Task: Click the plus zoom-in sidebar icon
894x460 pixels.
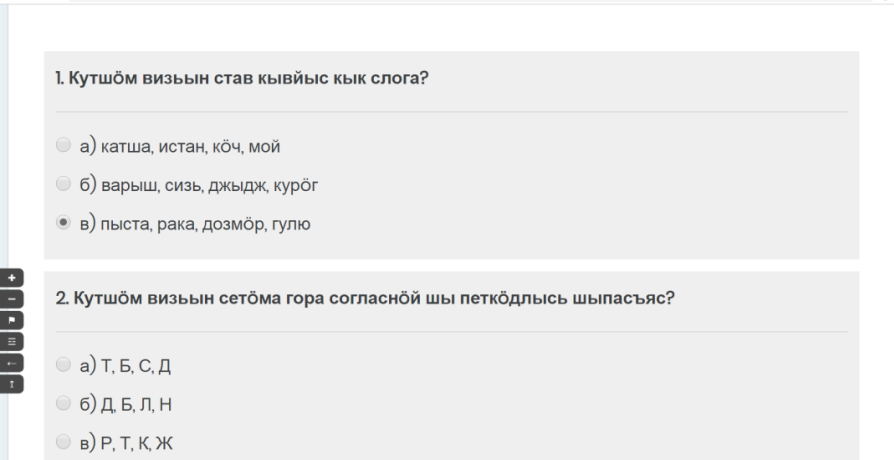Action: (x=12, y=276)
